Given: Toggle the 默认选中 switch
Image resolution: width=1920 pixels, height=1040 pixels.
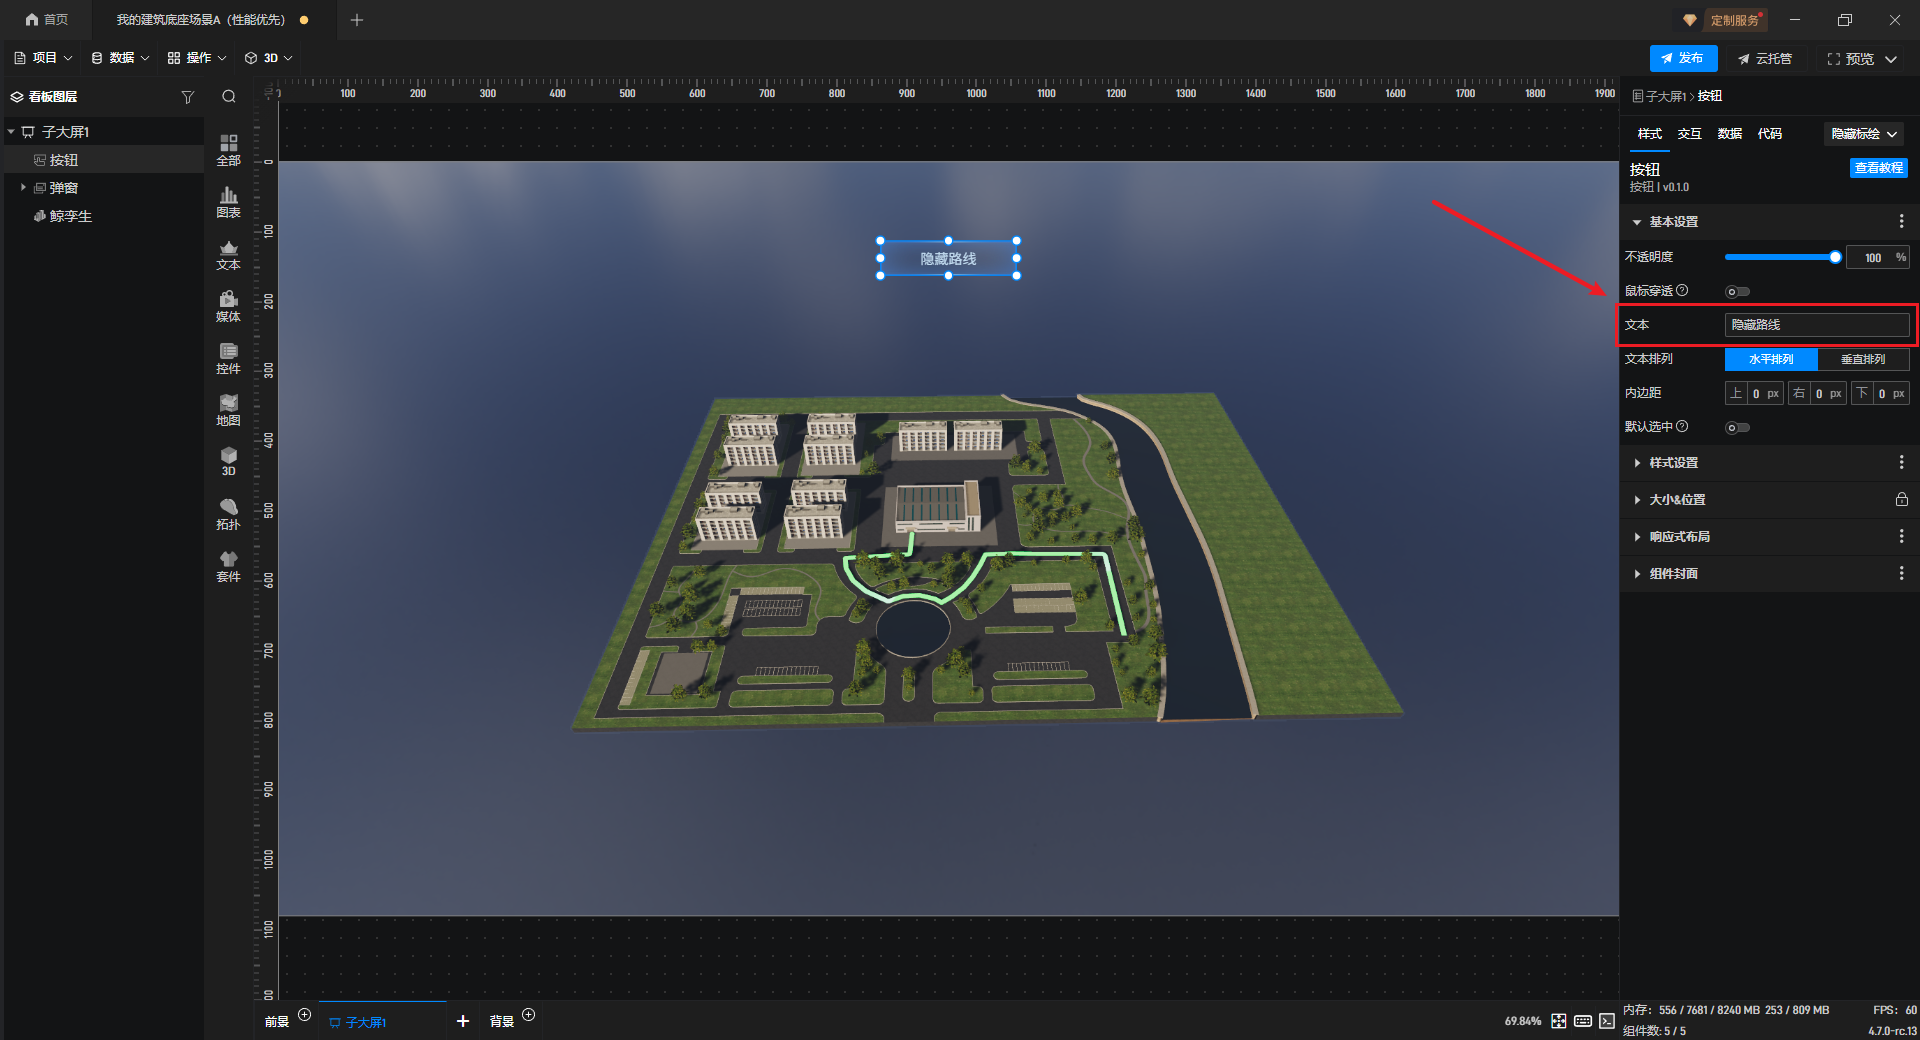Looking at the screenshot, I should [x=1737, y=428].
